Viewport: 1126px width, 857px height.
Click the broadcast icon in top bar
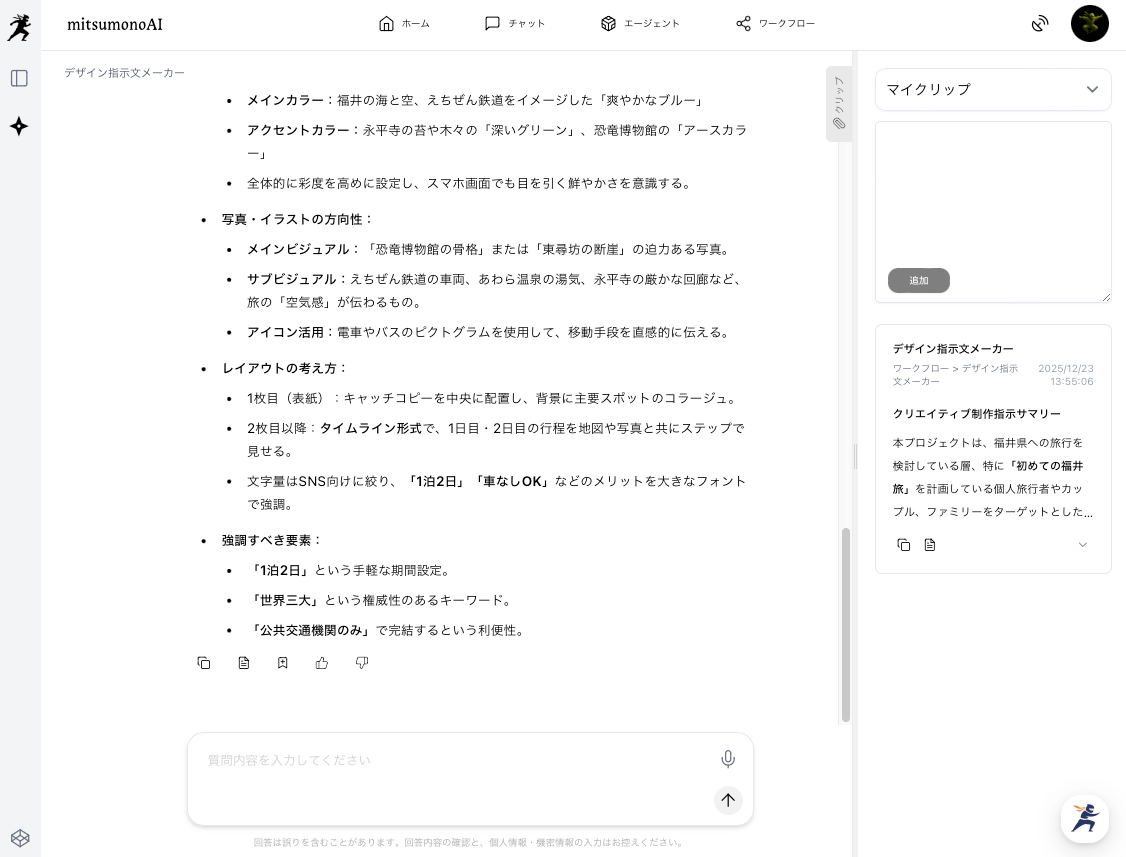click(1040, 24)
